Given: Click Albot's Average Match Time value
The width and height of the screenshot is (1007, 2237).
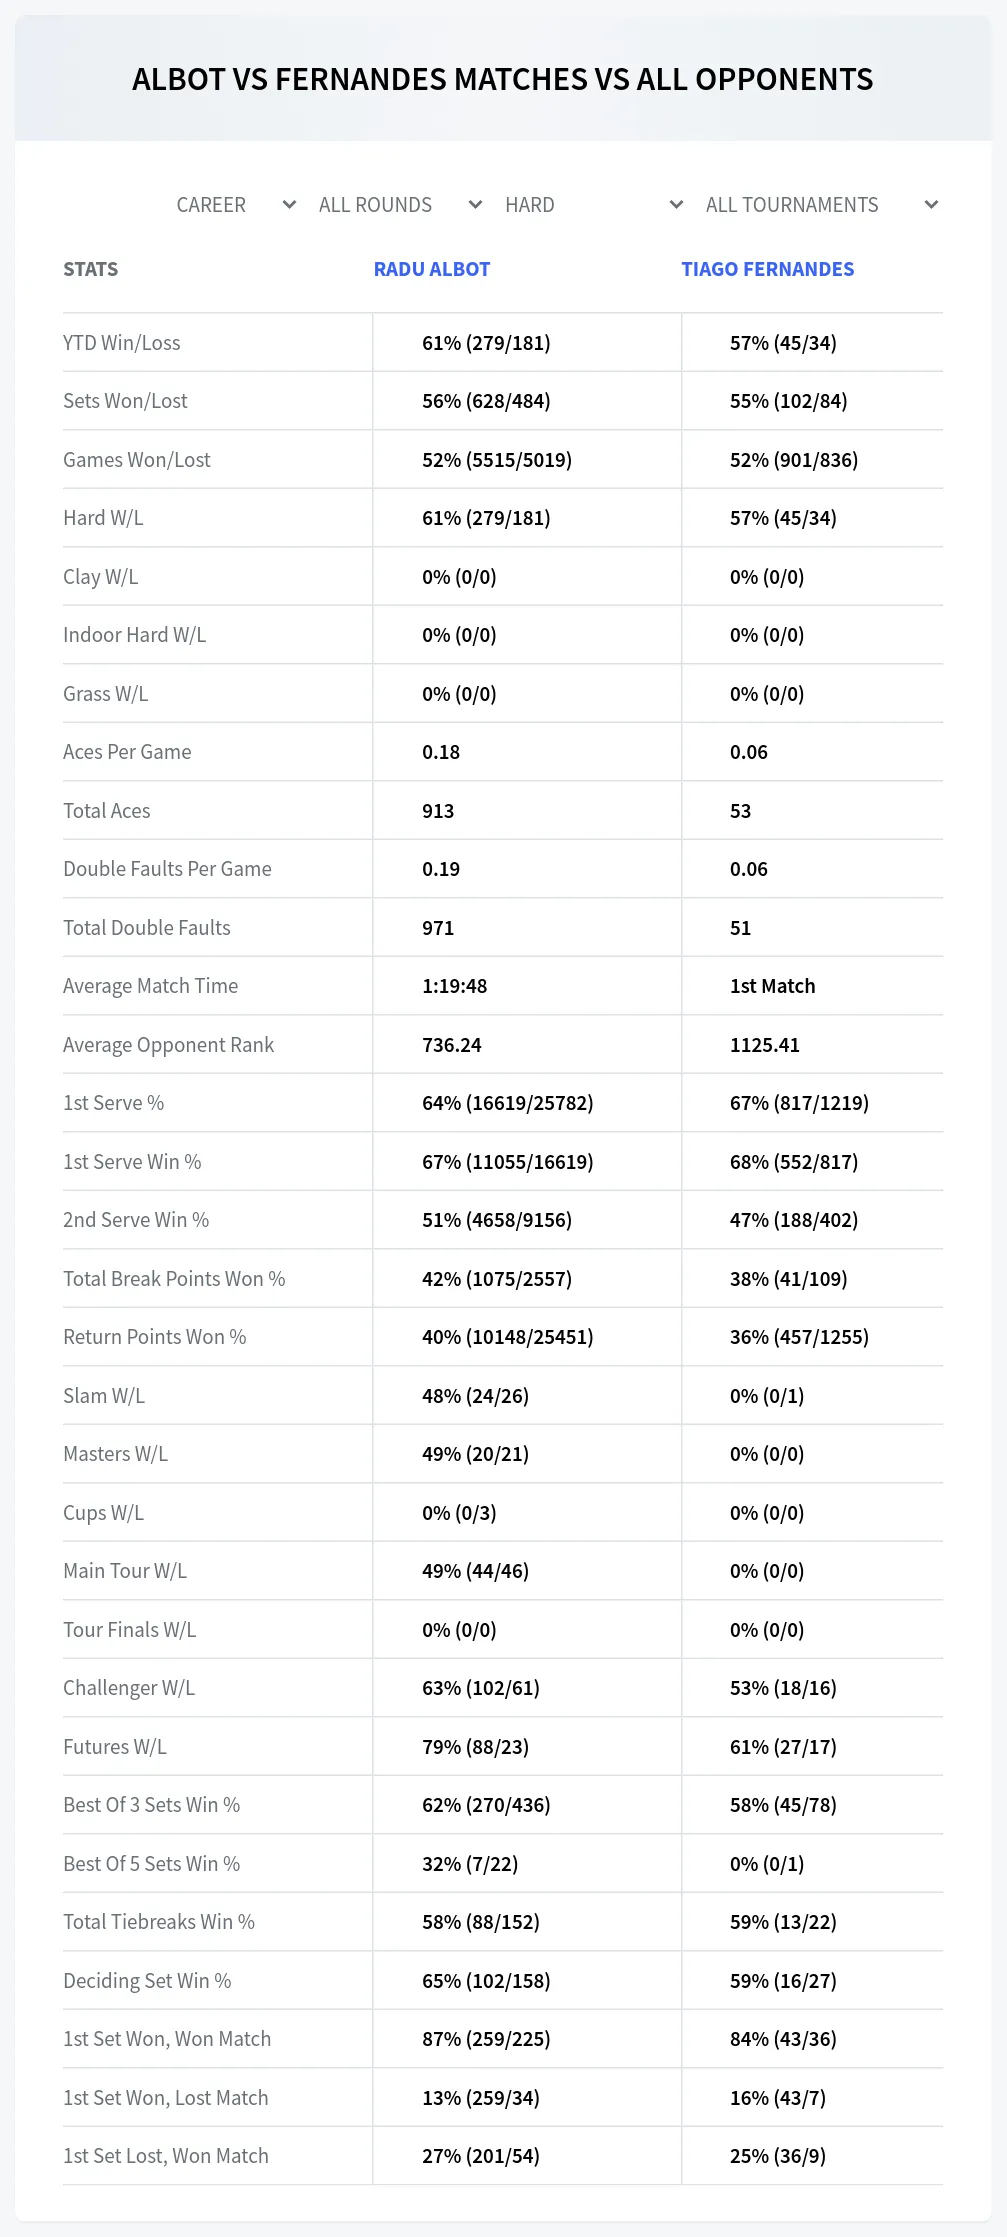Looking at the screenshot, I should pos(455,986).
